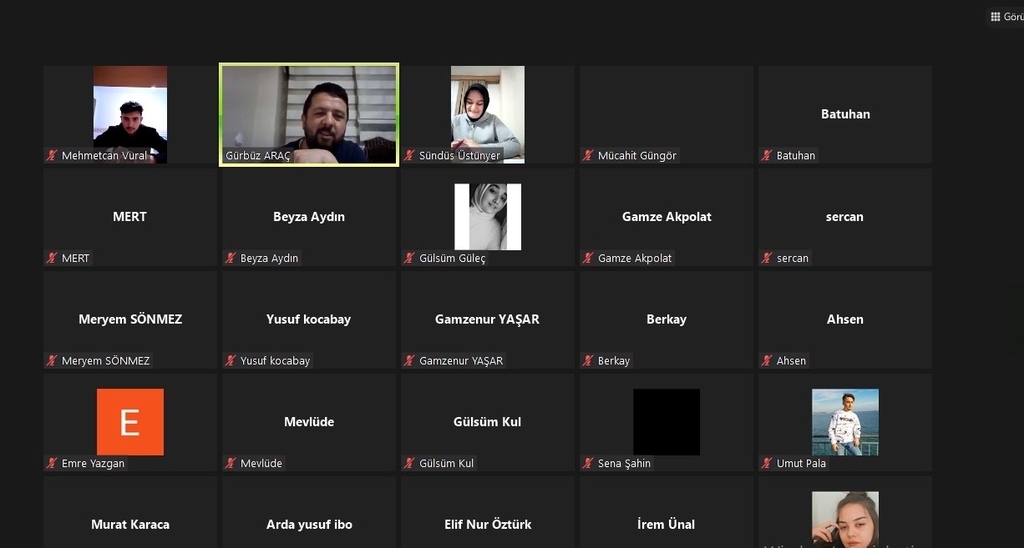The width and height of the screenshot is (1024, 548).
Task: Click muted mic icon next to Sena Şahin
Action: (x=589, y=463)
